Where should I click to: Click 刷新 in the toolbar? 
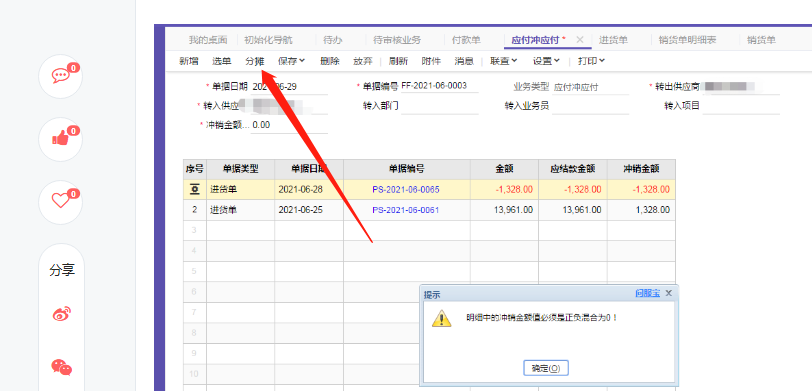[x=398, y=61]
